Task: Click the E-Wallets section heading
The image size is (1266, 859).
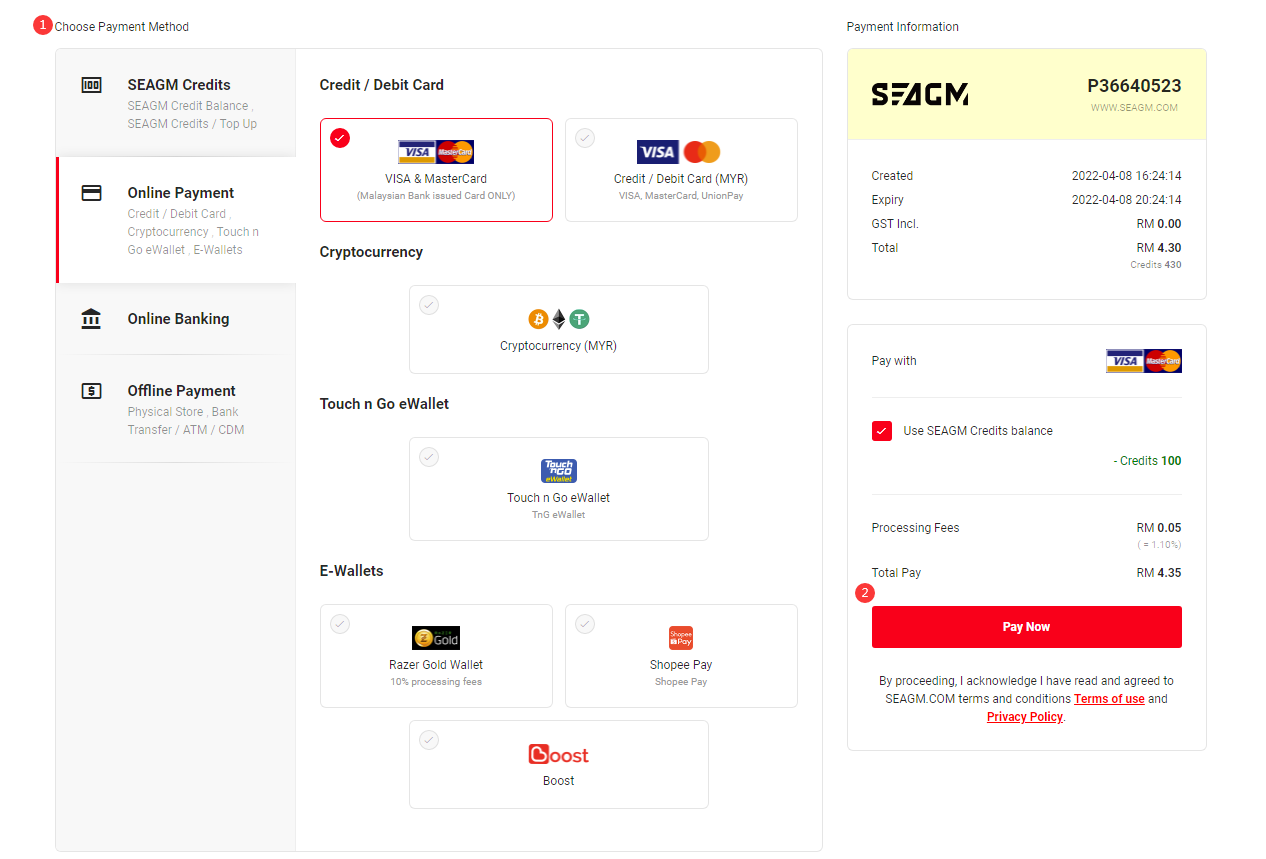Action: pos(351,571)
